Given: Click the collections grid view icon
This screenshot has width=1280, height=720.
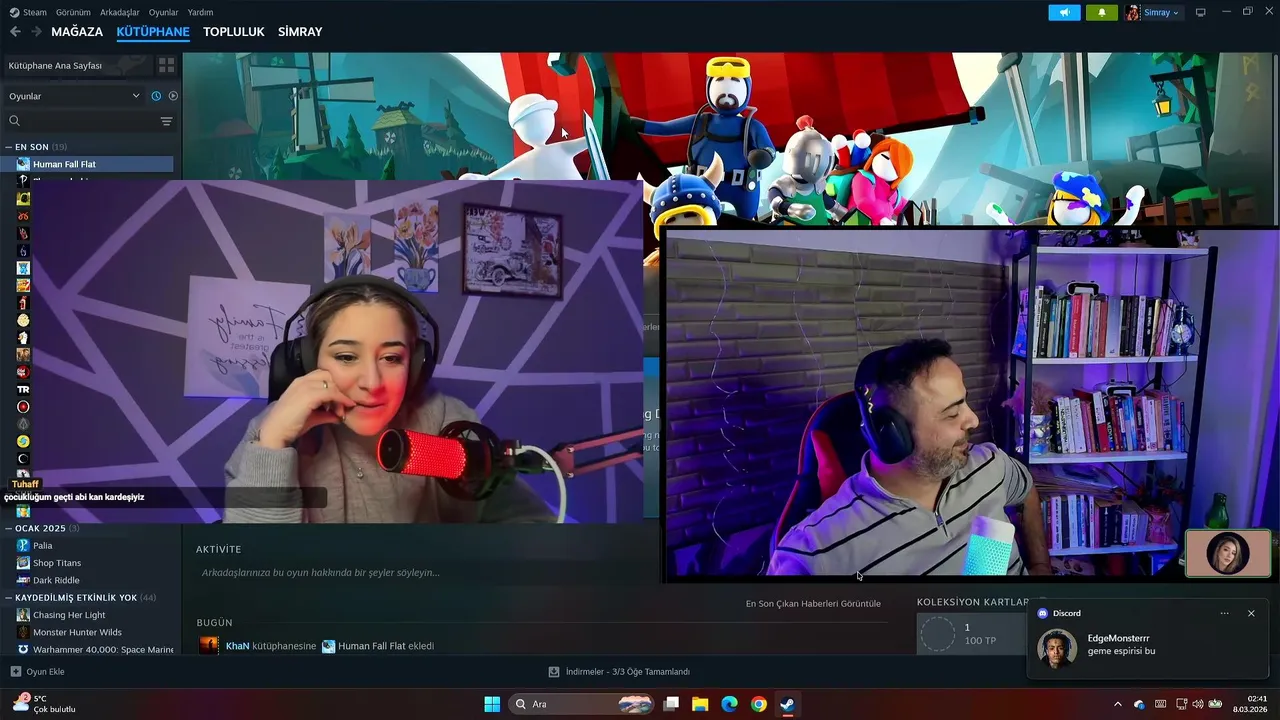Looking at the screenshot, I should tap(166, 65).
